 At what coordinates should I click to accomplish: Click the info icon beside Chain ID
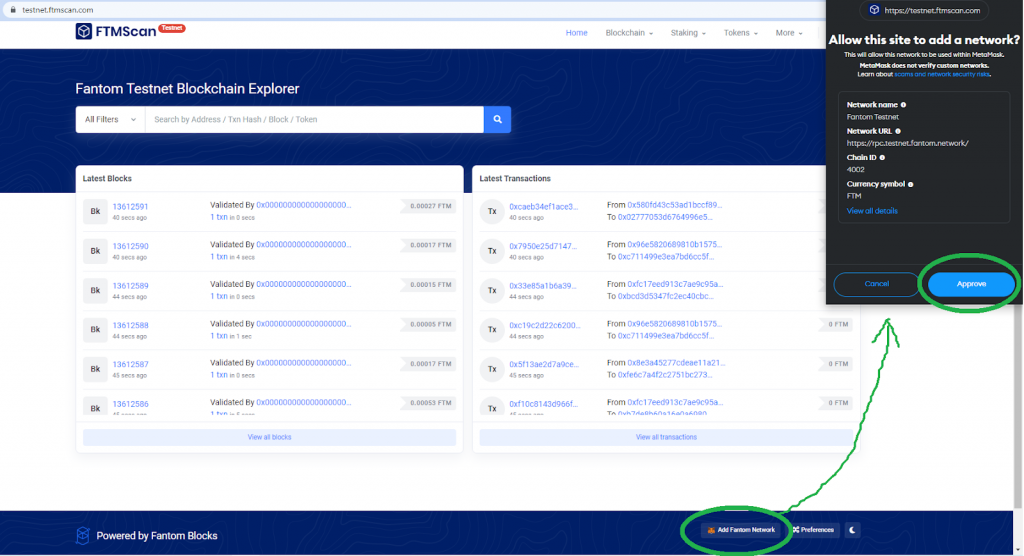(882, 157)
